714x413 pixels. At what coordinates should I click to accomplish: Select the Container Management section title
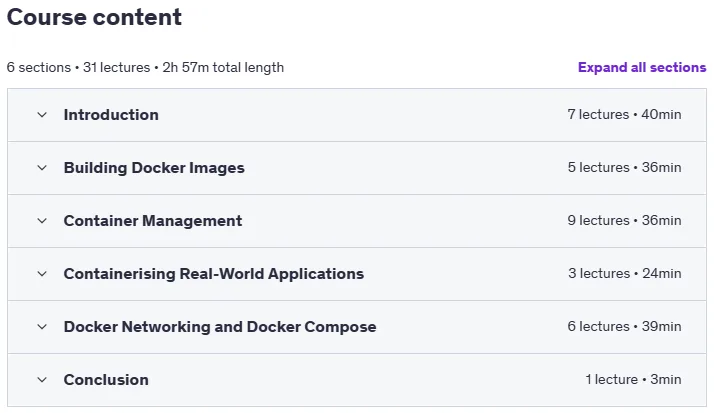pyautogui.click(x=153, y=221)
